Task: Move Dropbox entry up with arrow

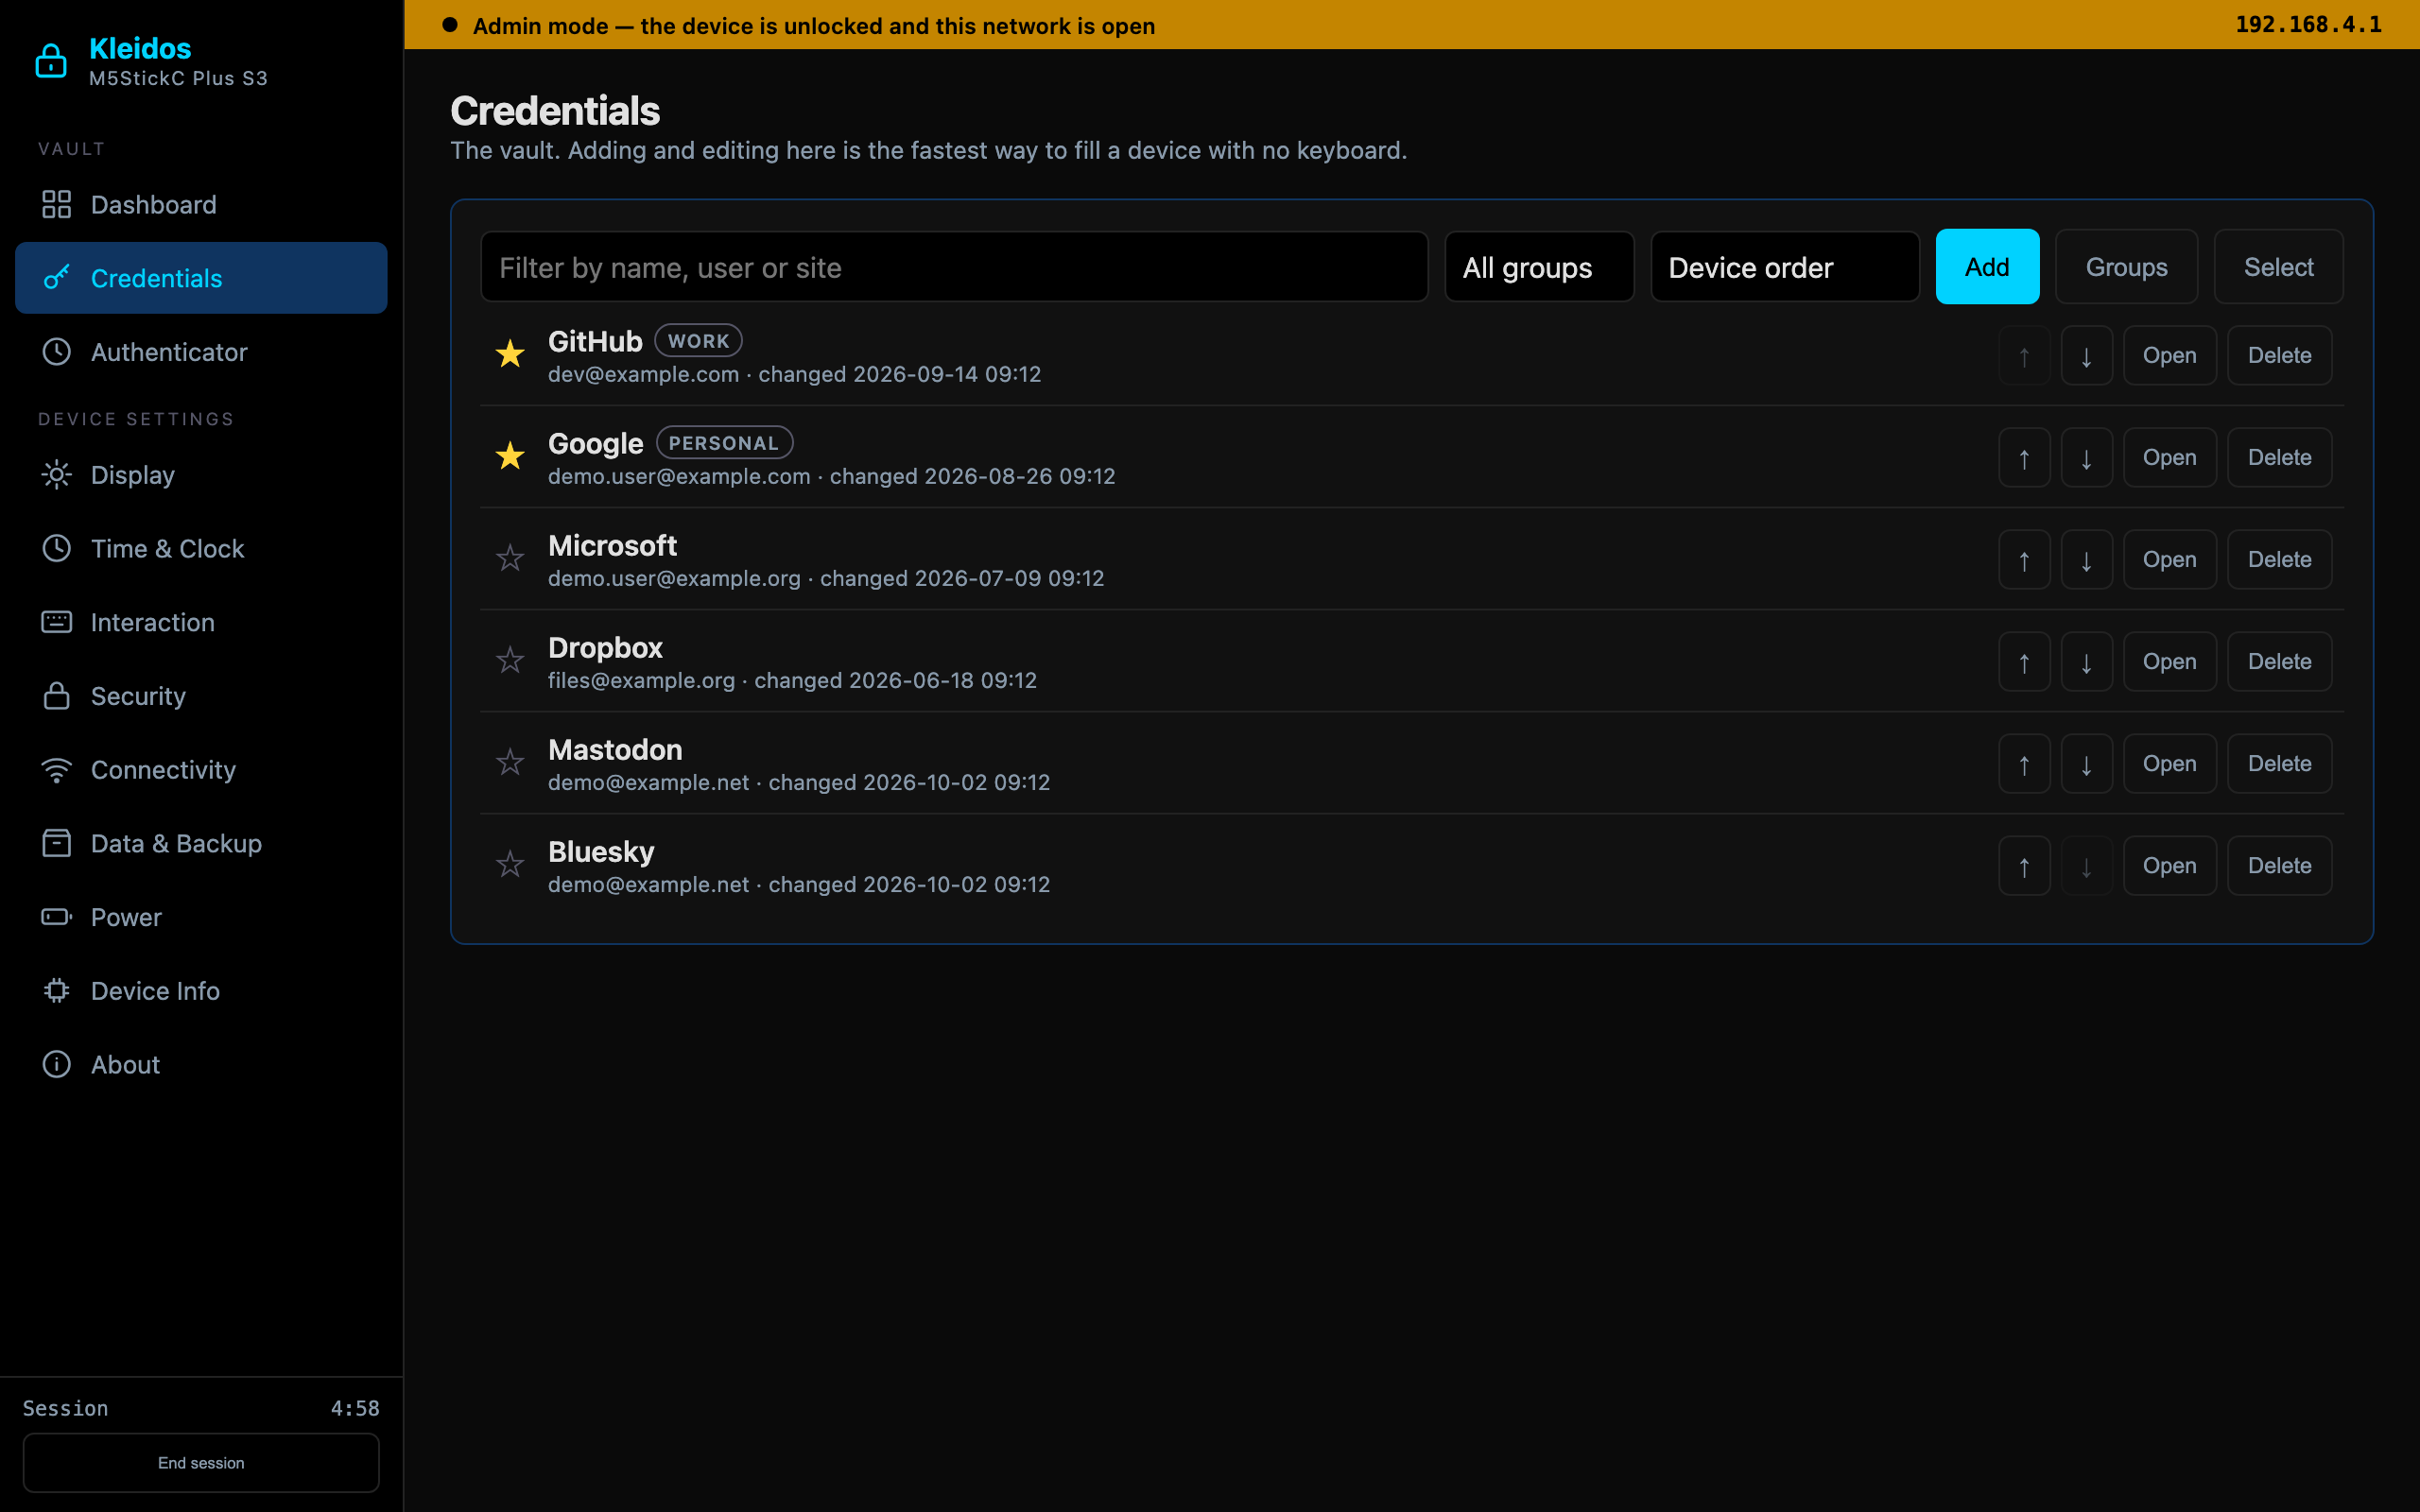Action: pyautogui.click(x=2024, y=661)
